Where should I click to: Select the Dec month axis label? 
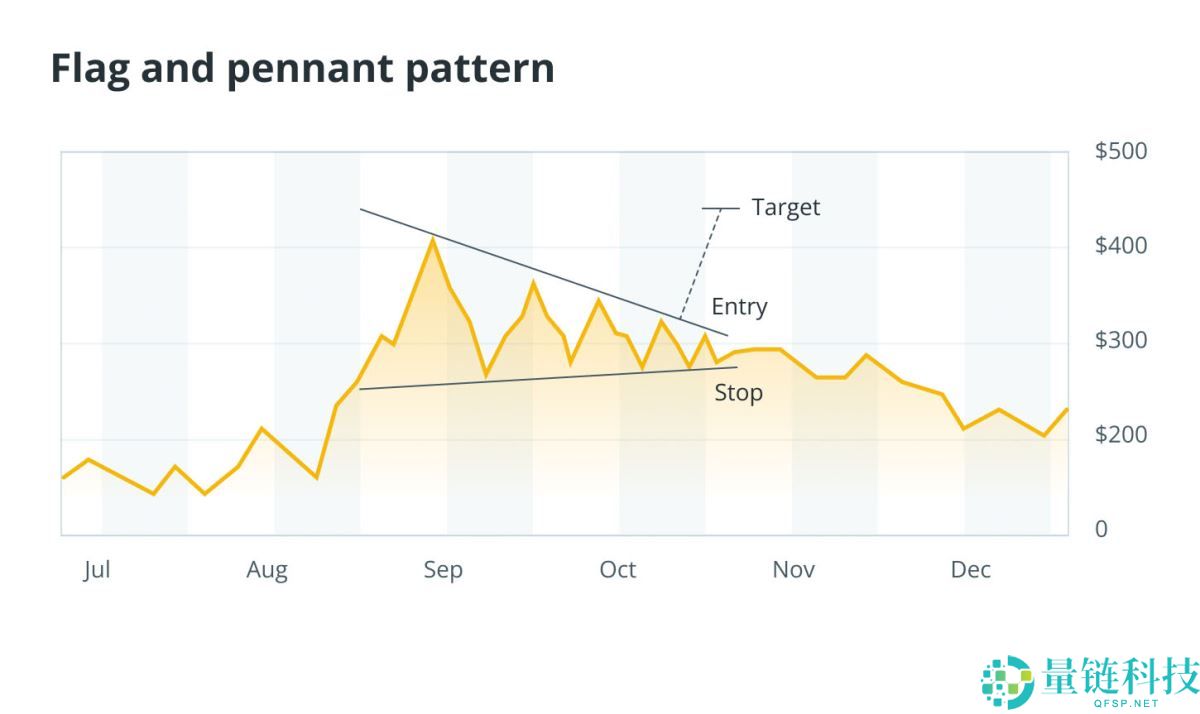tap(970, 570)
